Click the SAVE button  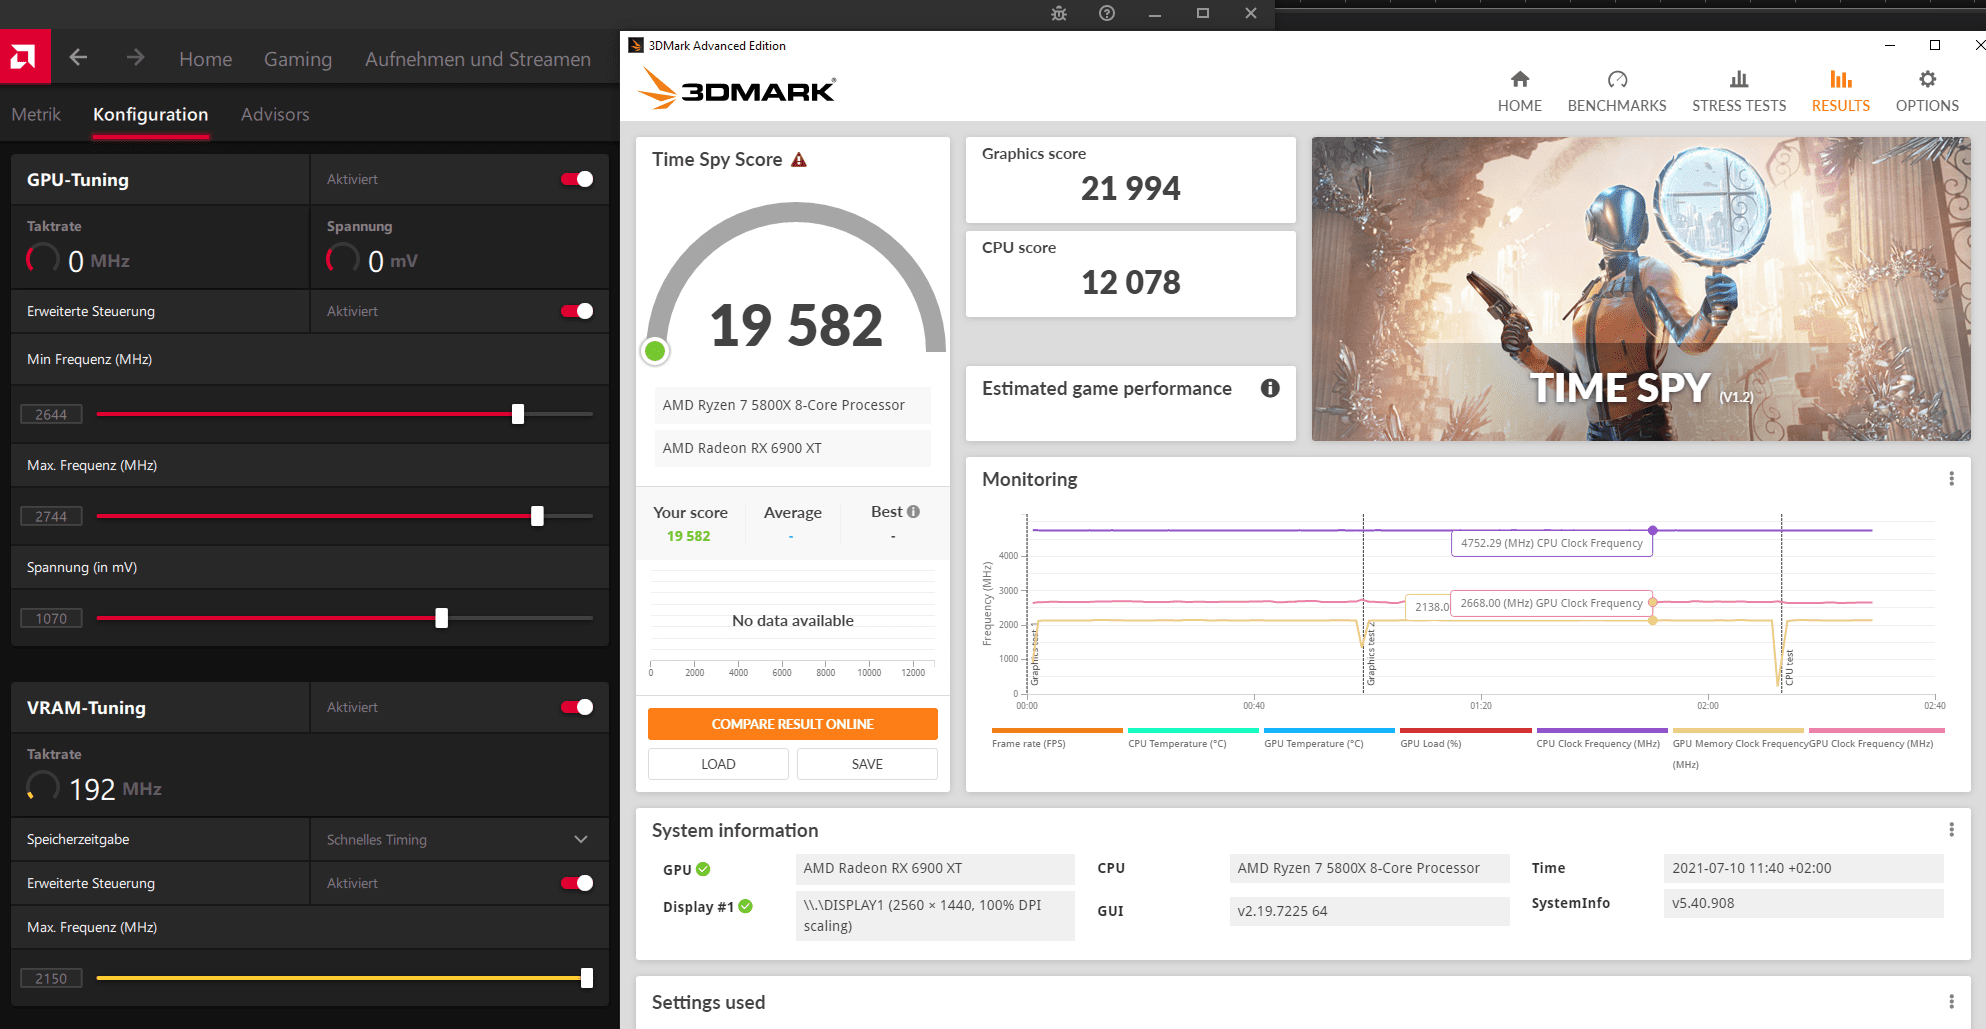pos(867,764)
